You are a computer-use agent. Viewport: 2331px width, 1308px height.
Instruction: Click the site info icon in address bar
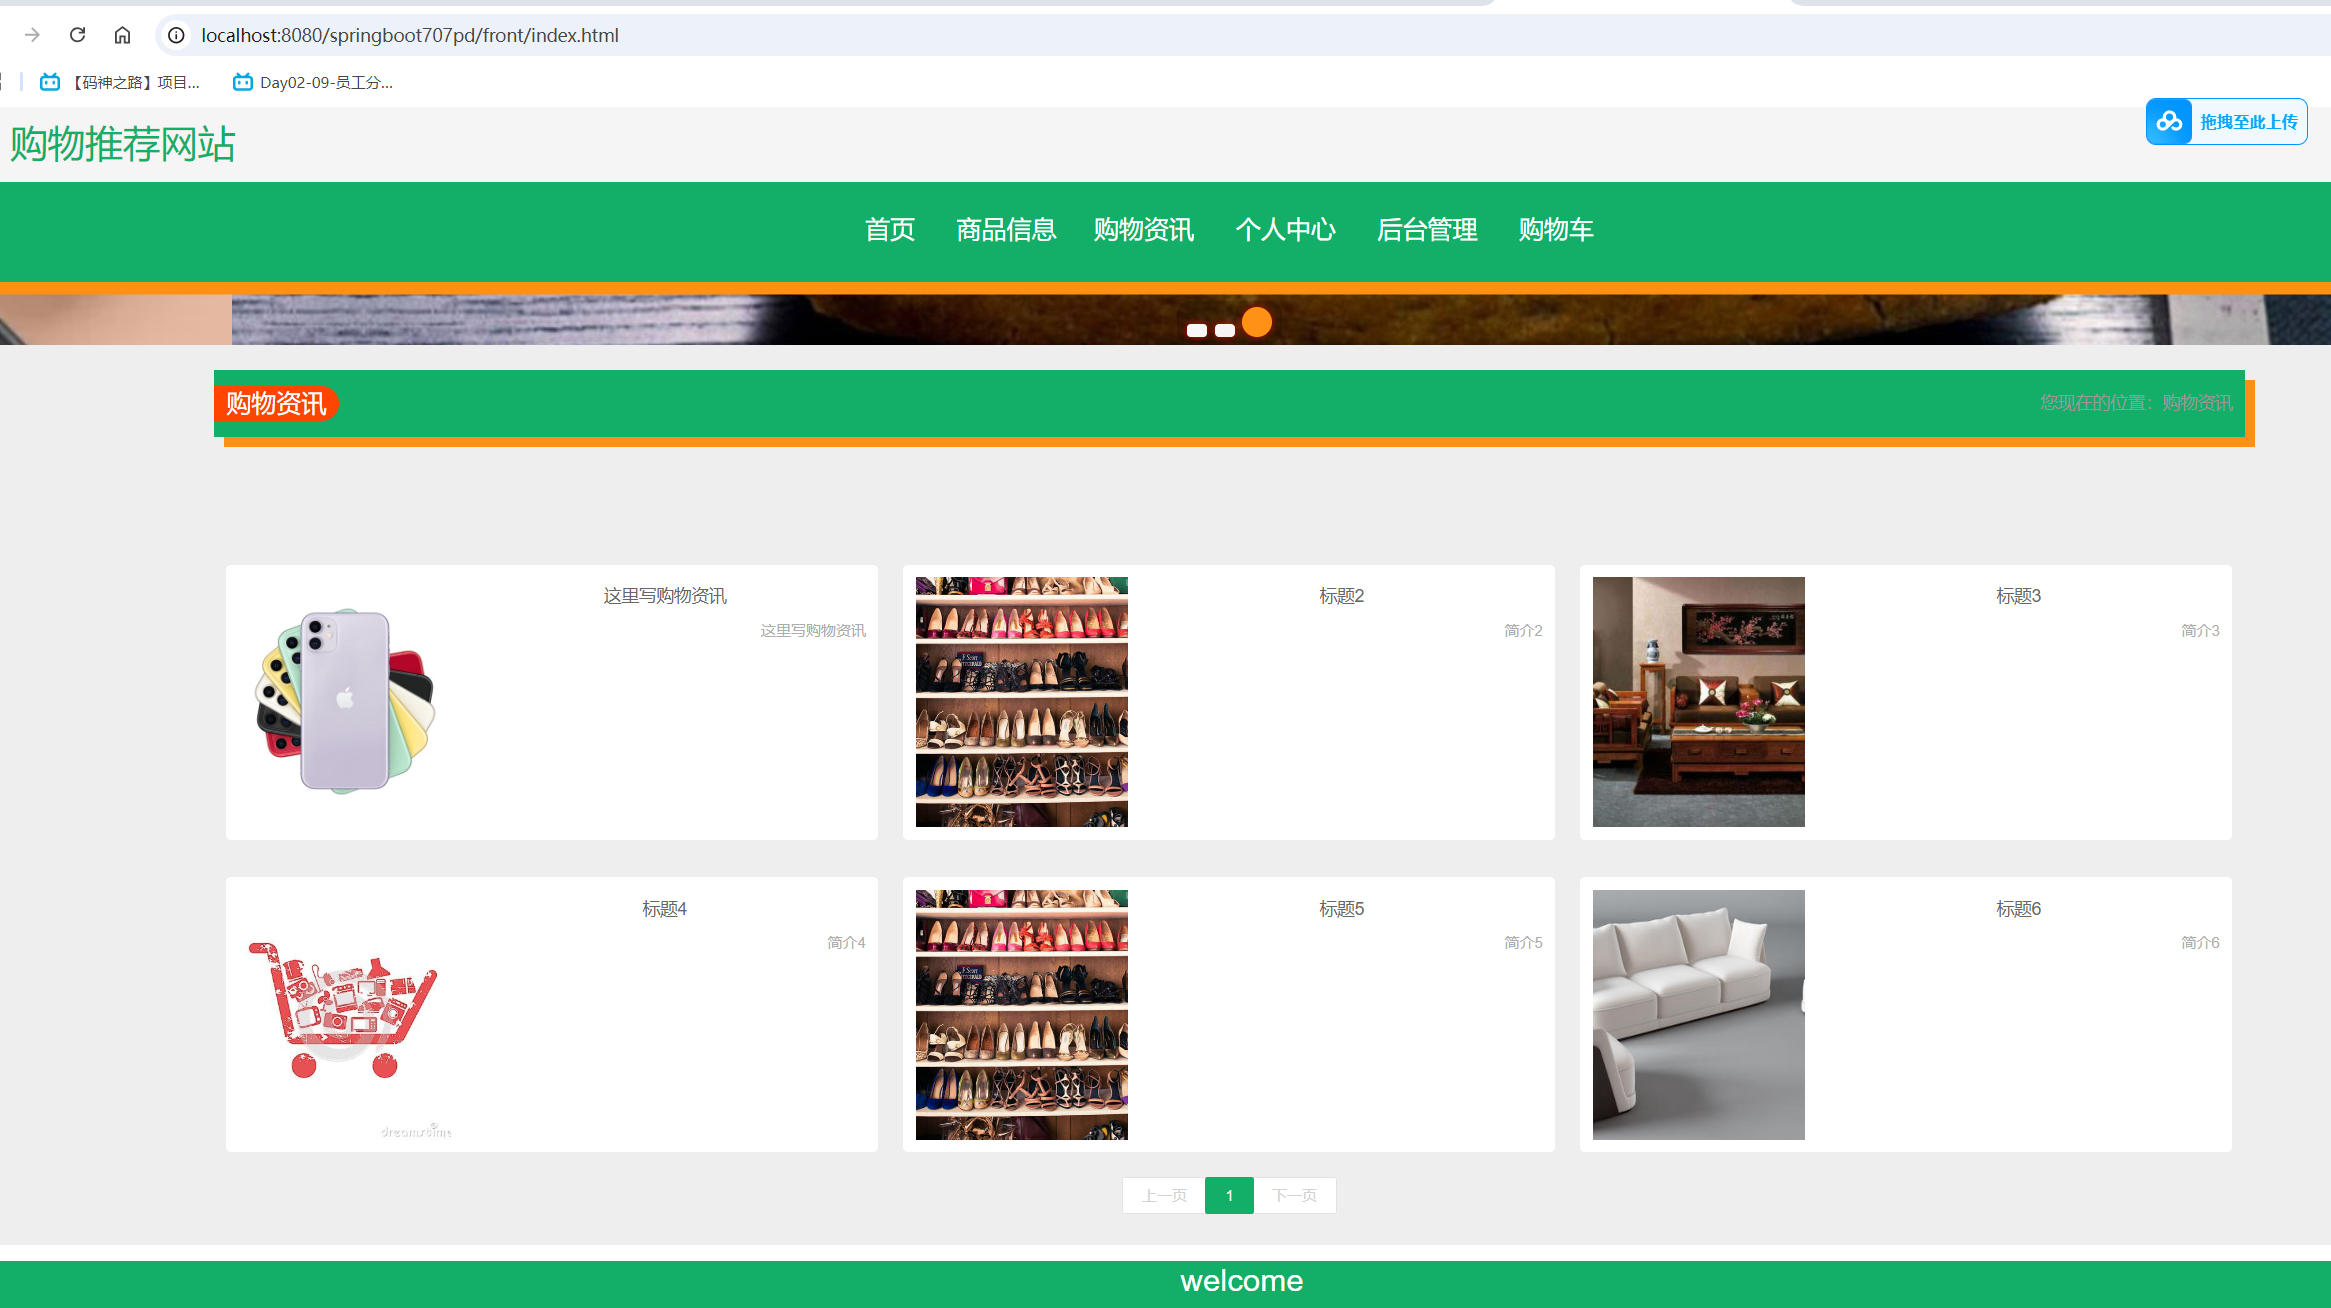point(176,35)
